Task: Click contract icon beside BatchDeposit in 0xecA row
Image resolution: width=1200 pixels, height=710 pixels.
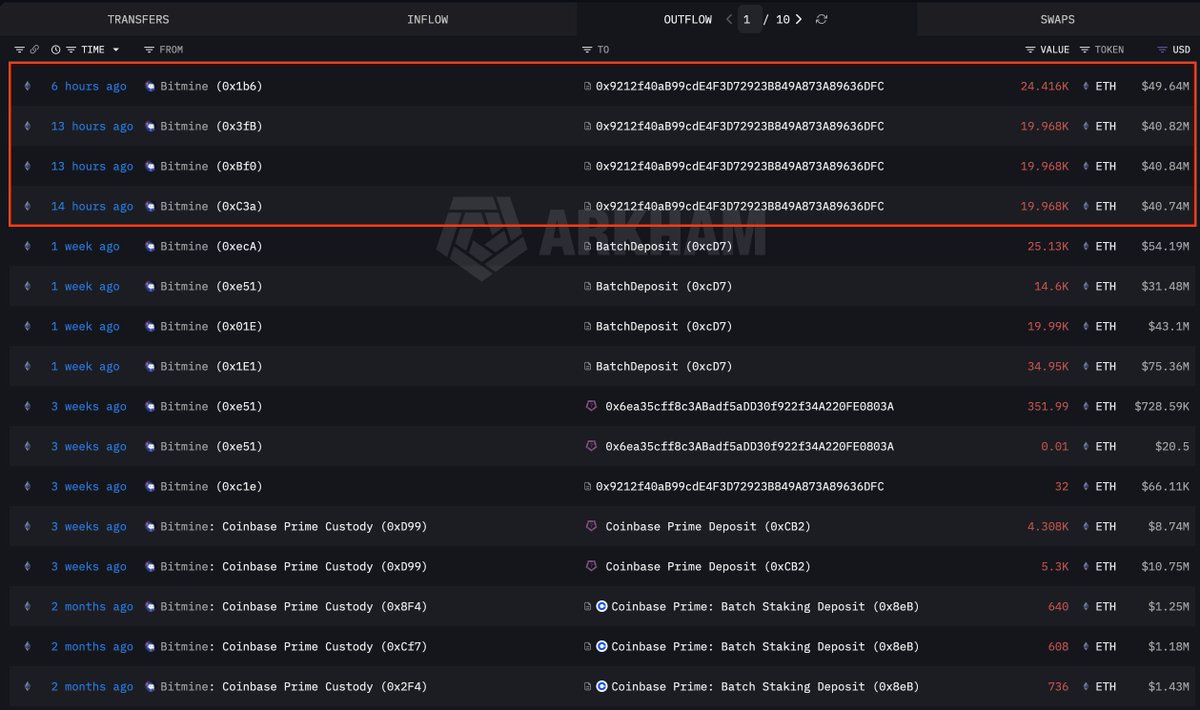Action: [588, 246]
